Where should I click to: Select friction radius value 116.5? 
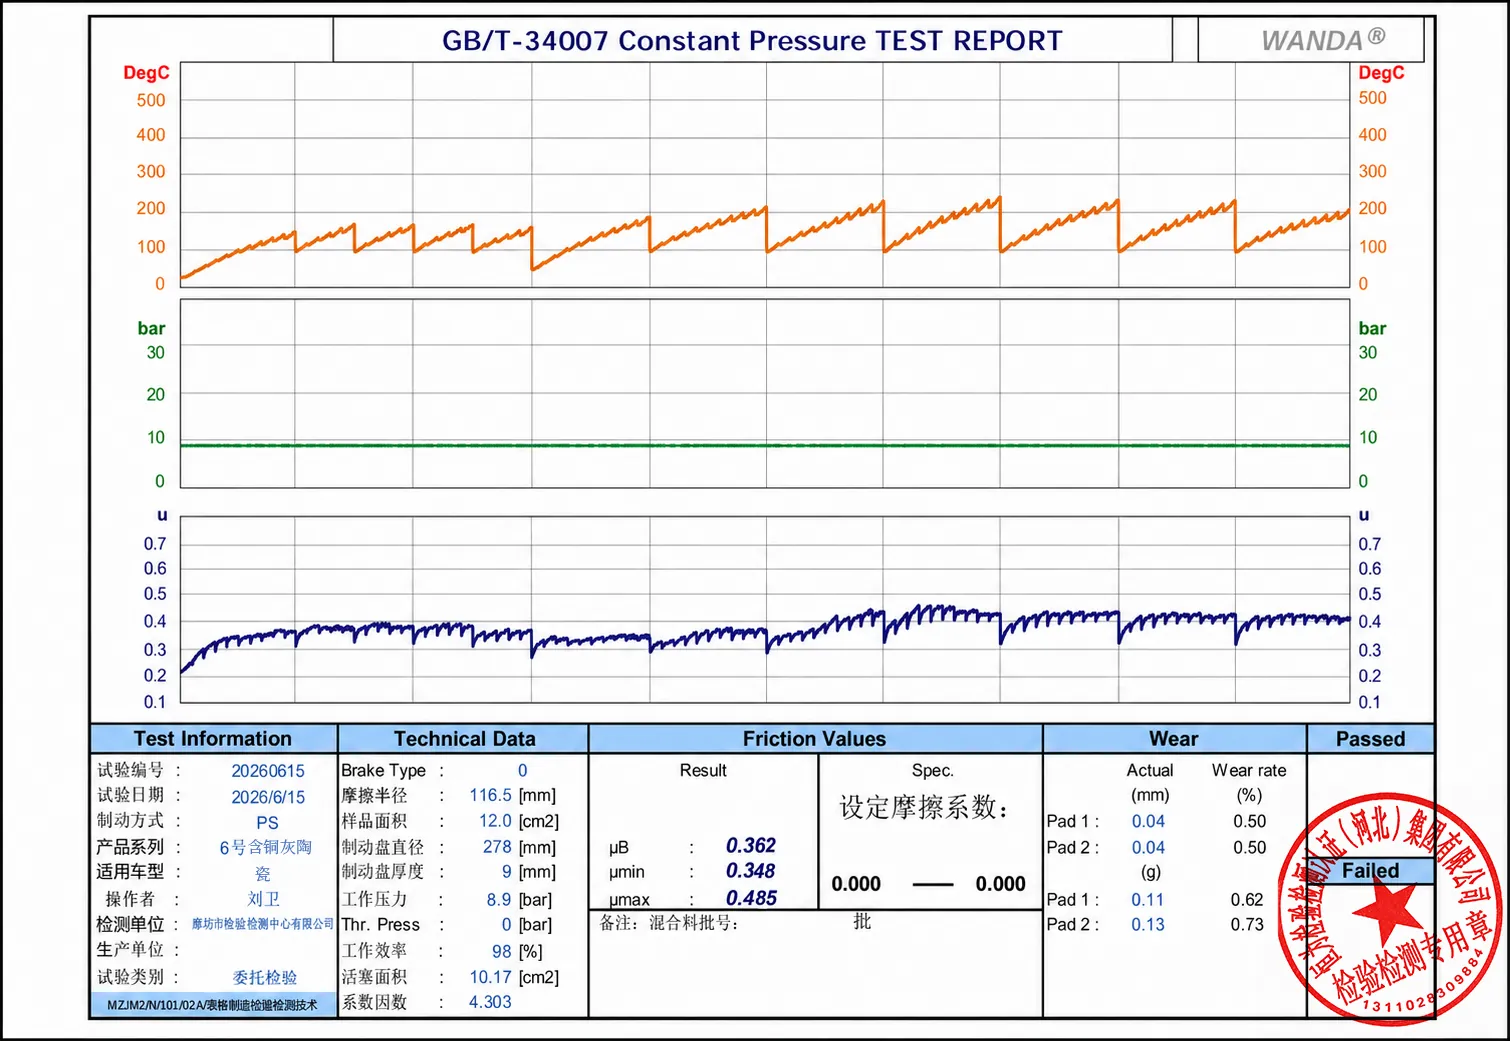coord(490,795)
